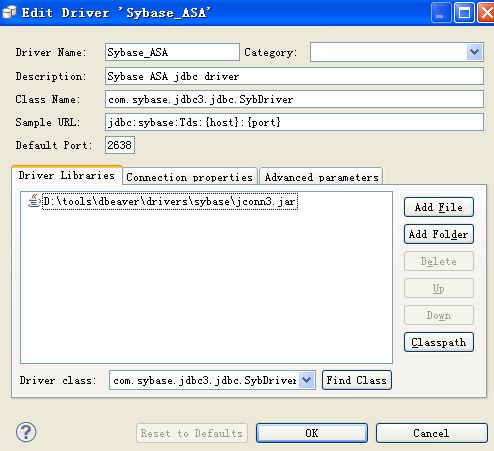This screenshot has height=451, width=494.
Task: Cancel the driver edit dialog
Action: 432,433
